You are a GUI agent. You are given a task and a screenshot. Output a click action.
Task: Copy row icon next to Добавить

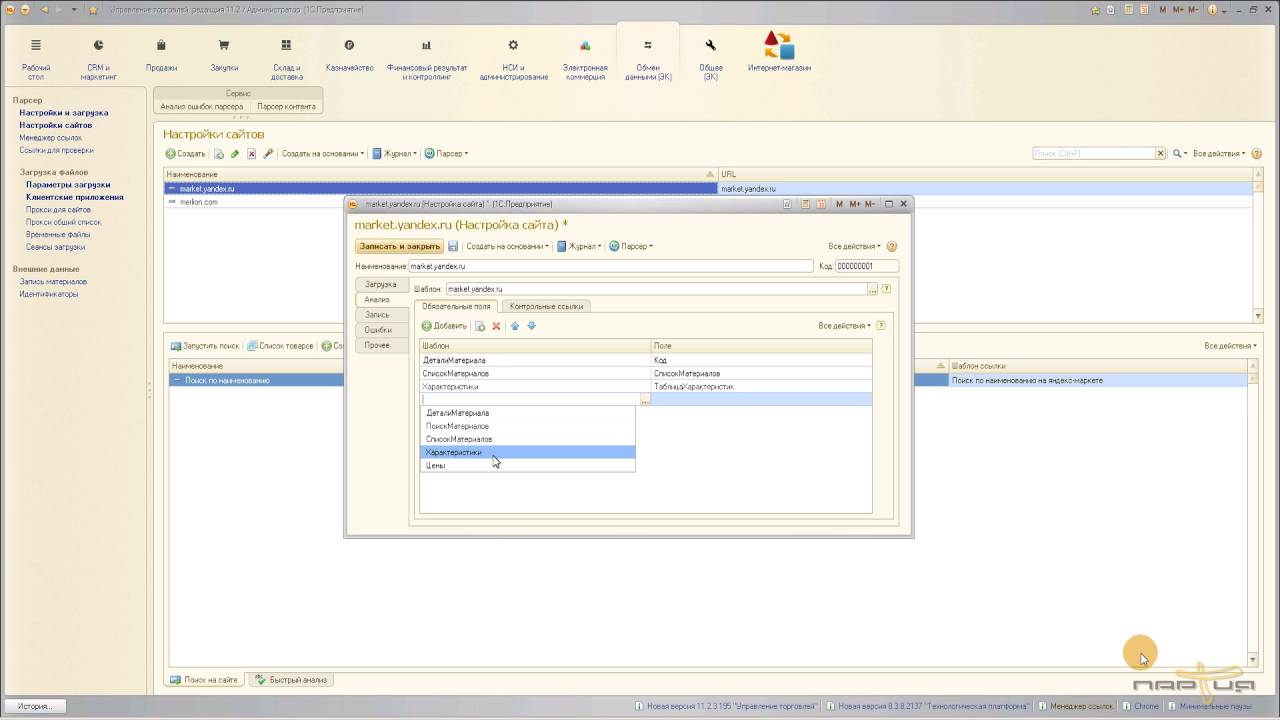coord(480,326)
